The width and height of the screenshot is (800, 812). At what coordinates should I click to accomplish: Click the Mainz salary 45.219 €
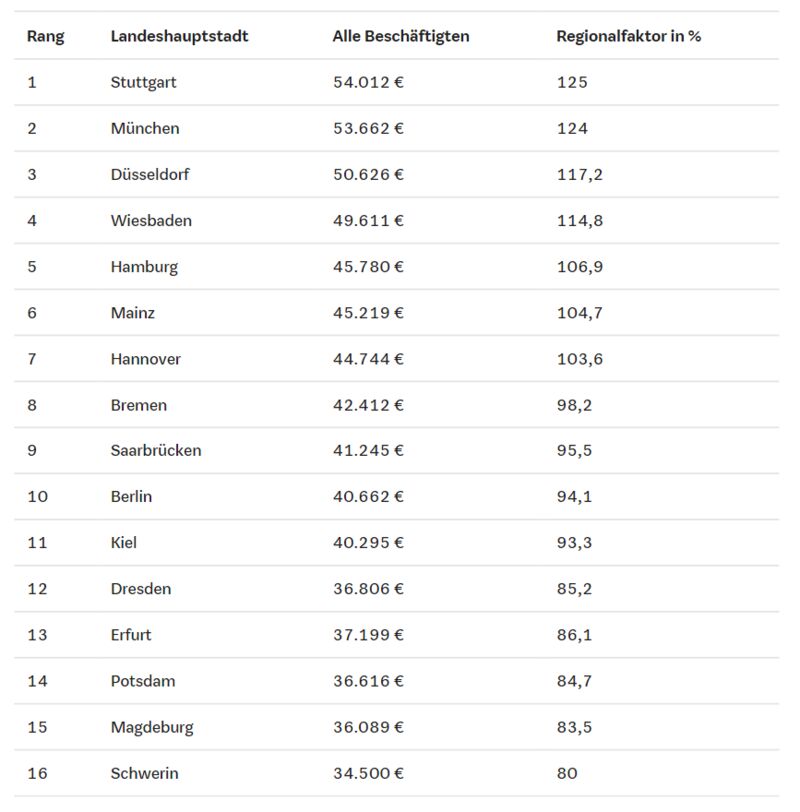[x=368, y=313]
